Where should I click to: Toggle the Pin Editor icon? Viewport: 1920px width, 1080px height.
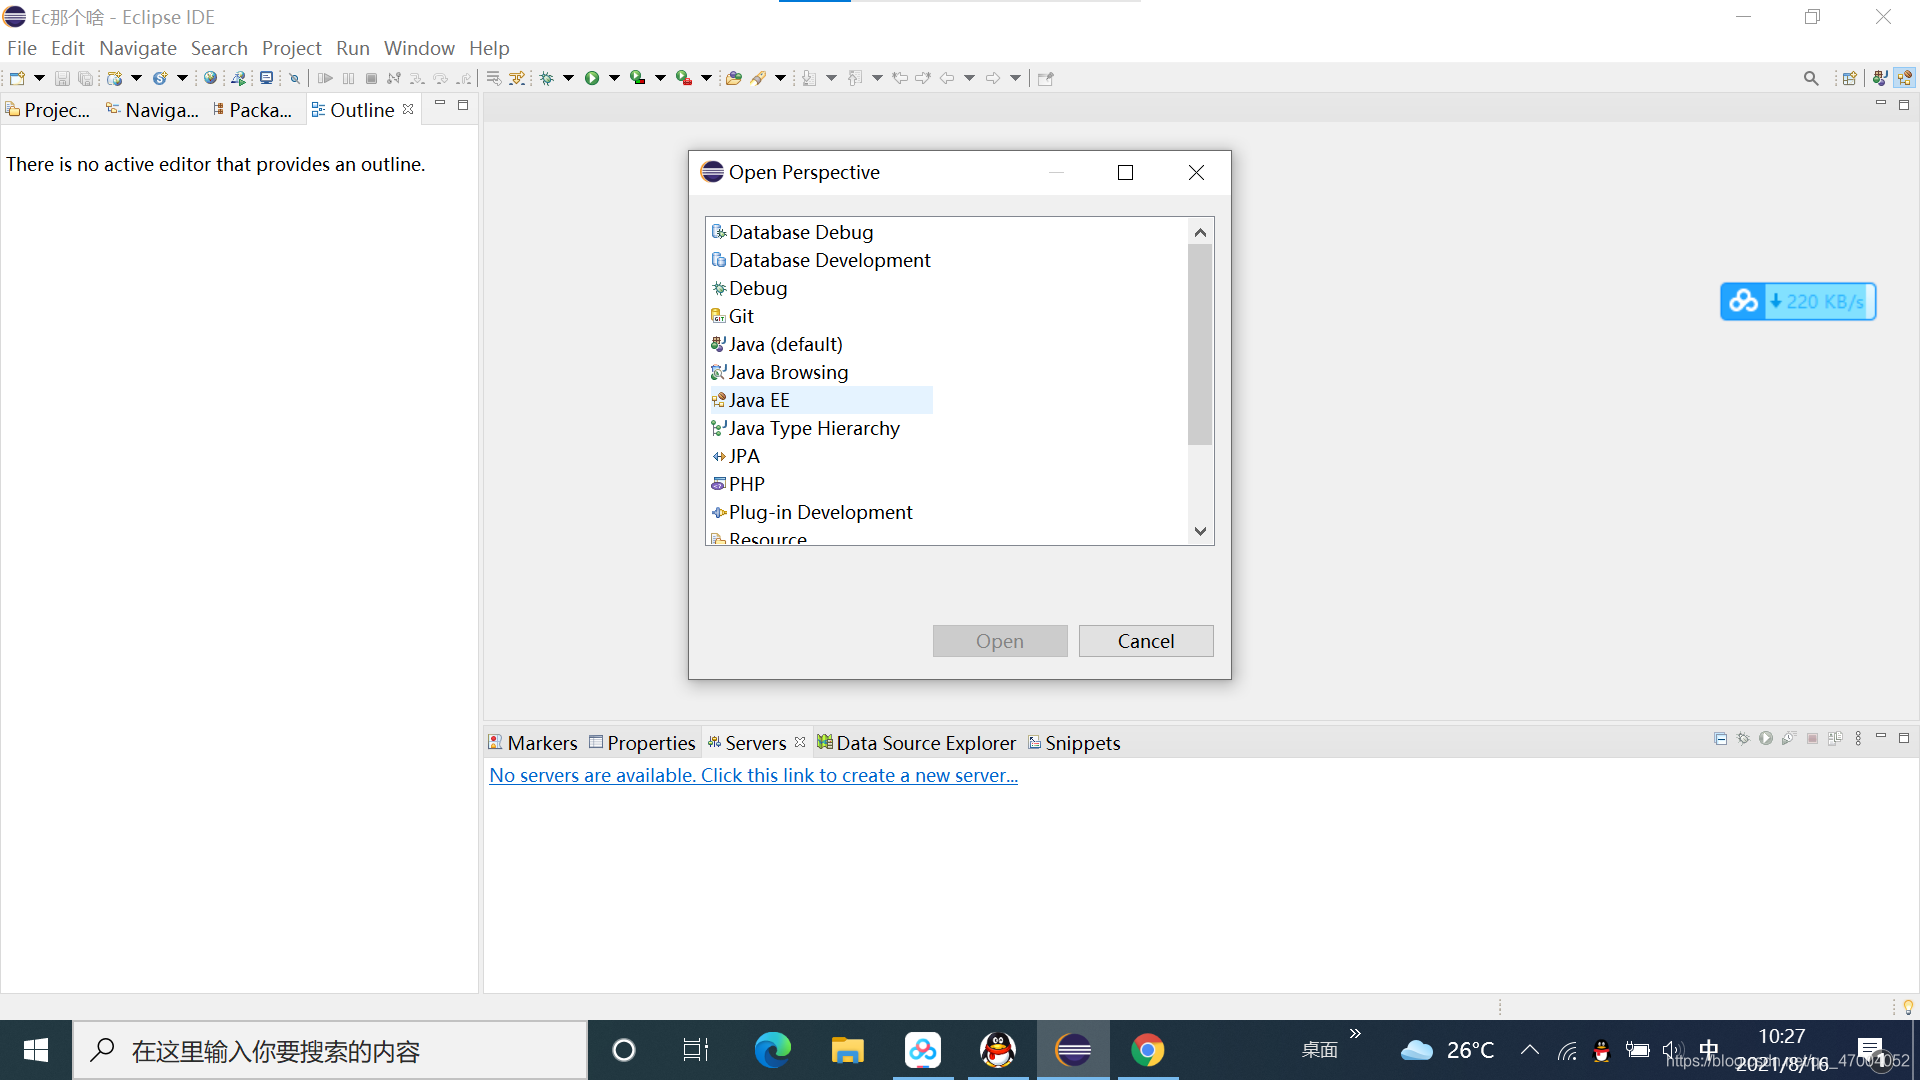[x=1046, y=78]
